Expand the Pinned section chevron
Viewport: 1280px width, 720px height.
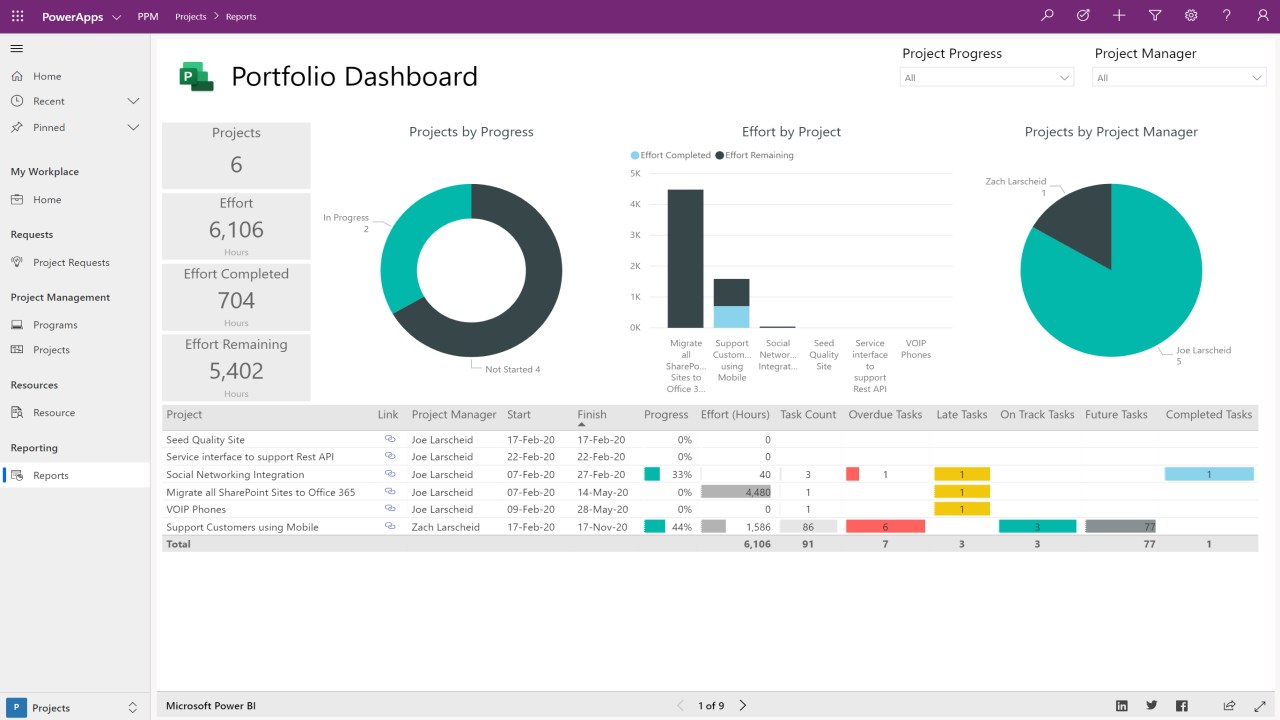[133, 127]
